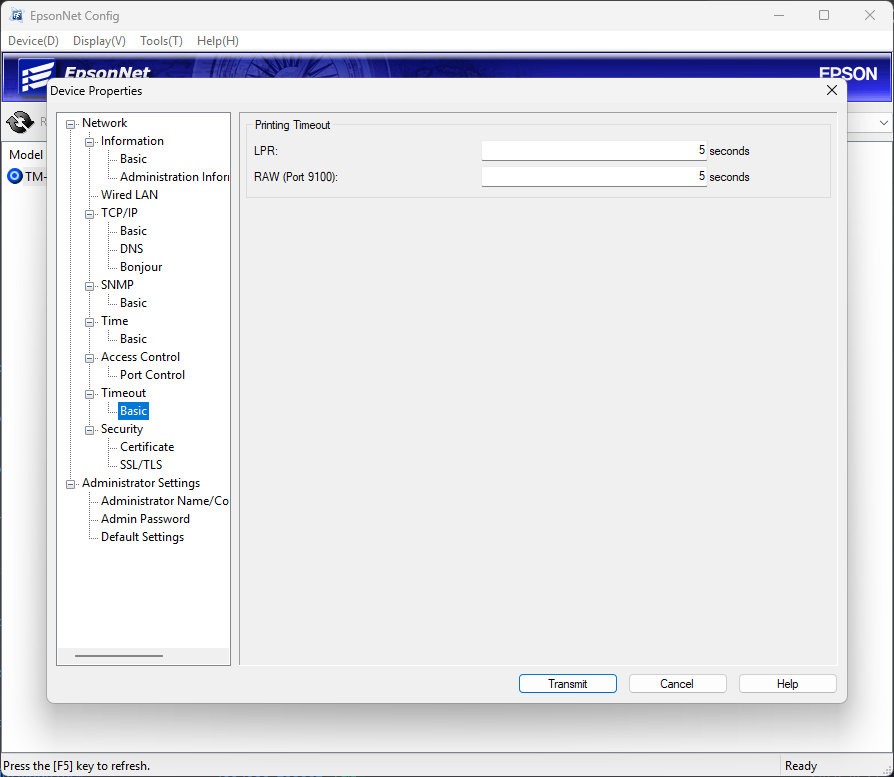The height and width of the screenshot is (777, 894).
Task: Click the EpsonNet Config title bar icon
Action: [x=16, y=15]
